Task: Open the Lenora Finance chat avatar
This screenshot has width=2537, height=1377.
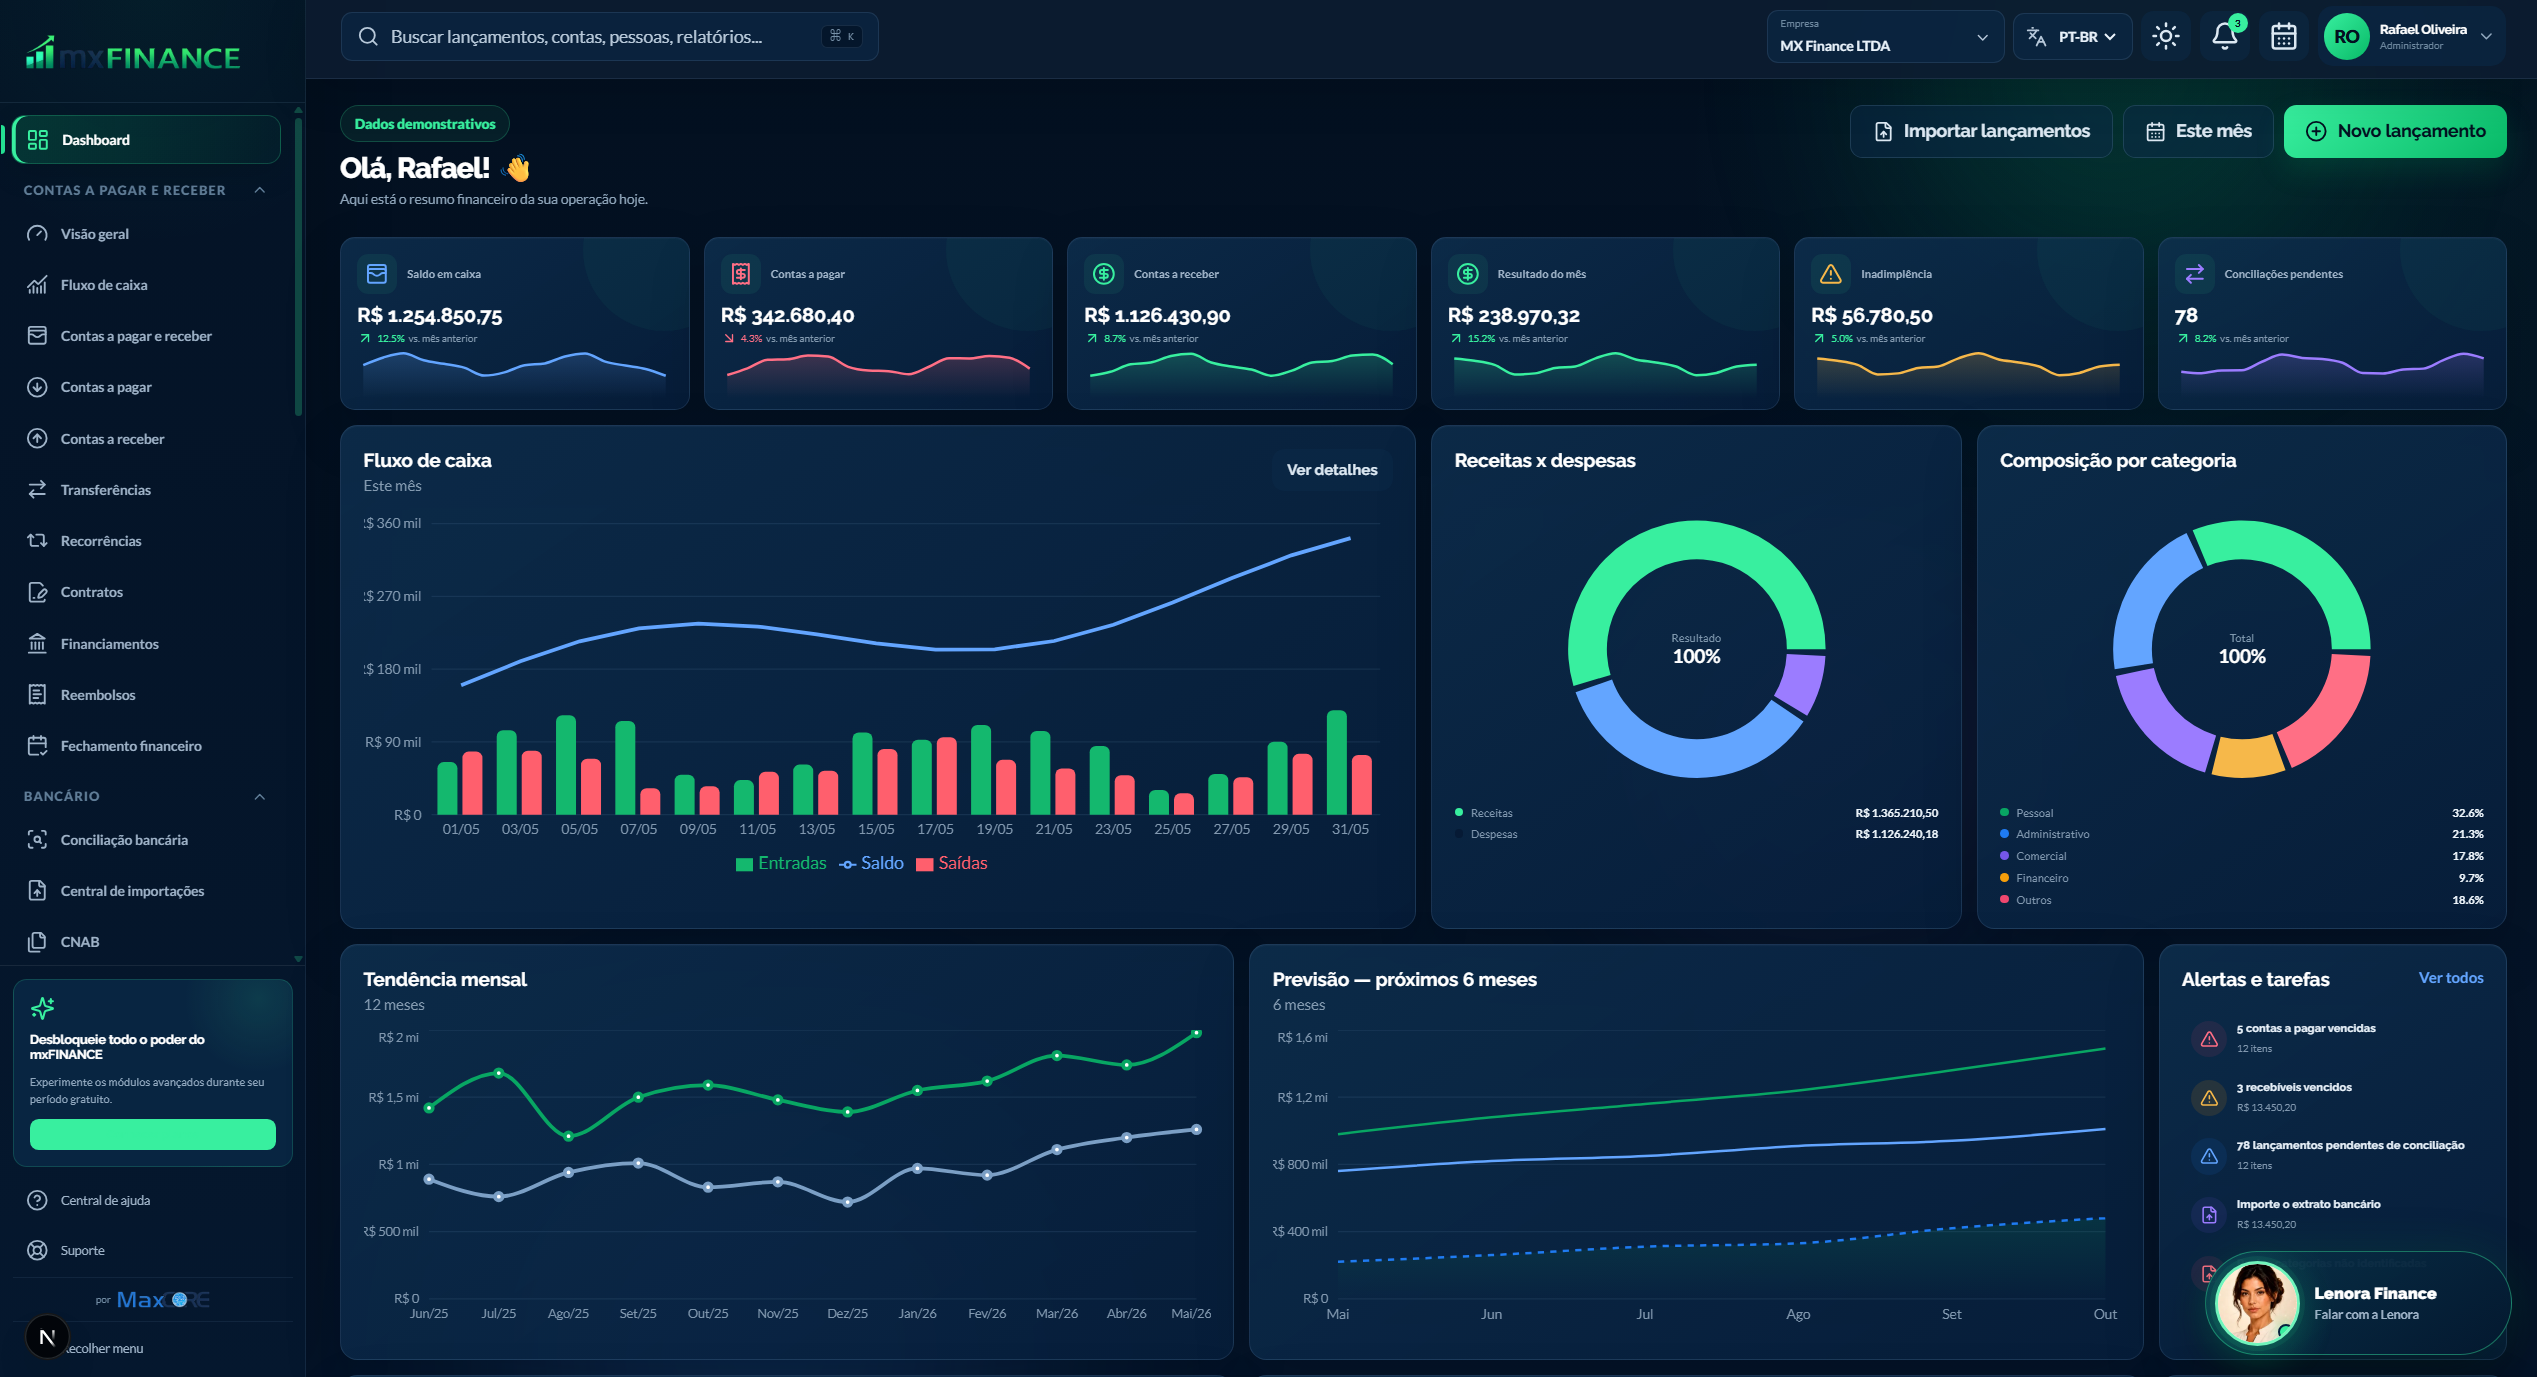Action: tap(2257, 1303)
